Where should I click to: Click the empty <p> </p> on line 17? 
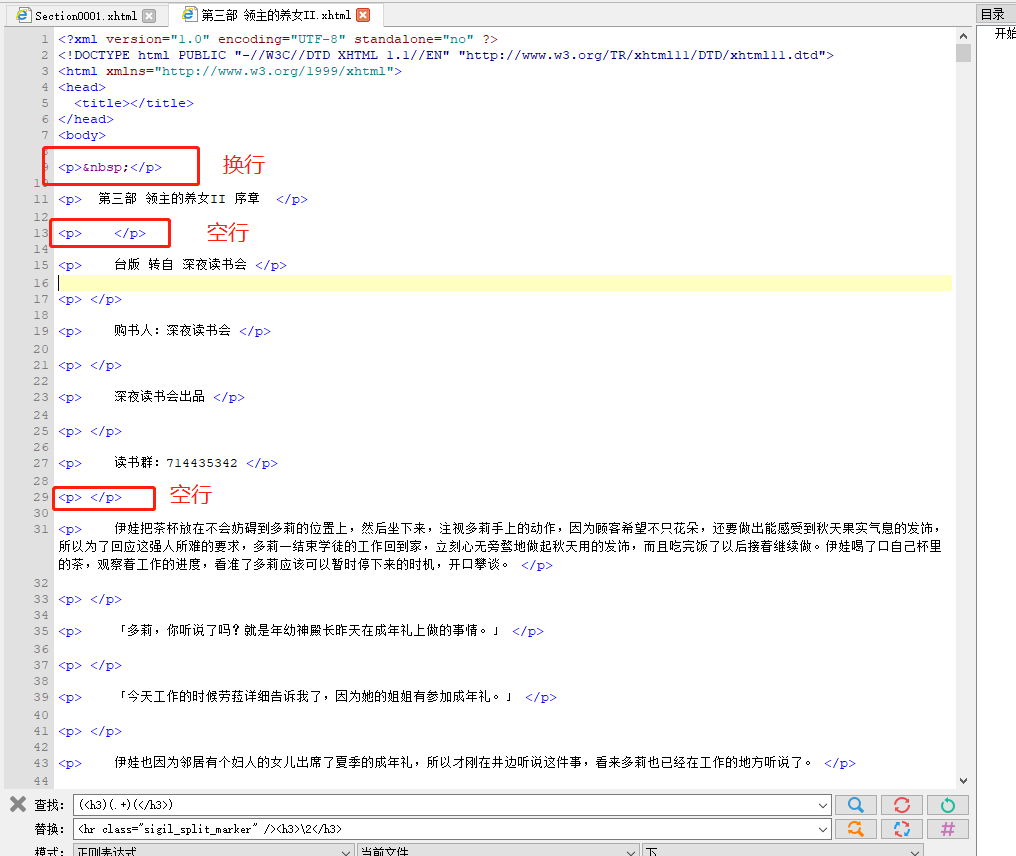click(x=90, y=299)
